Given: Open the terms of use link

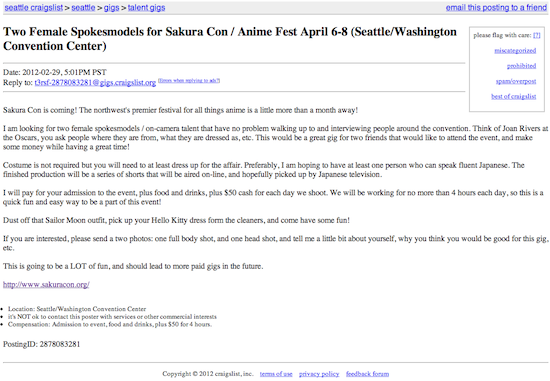Looking at the screenshot, I should pos(276,374).
